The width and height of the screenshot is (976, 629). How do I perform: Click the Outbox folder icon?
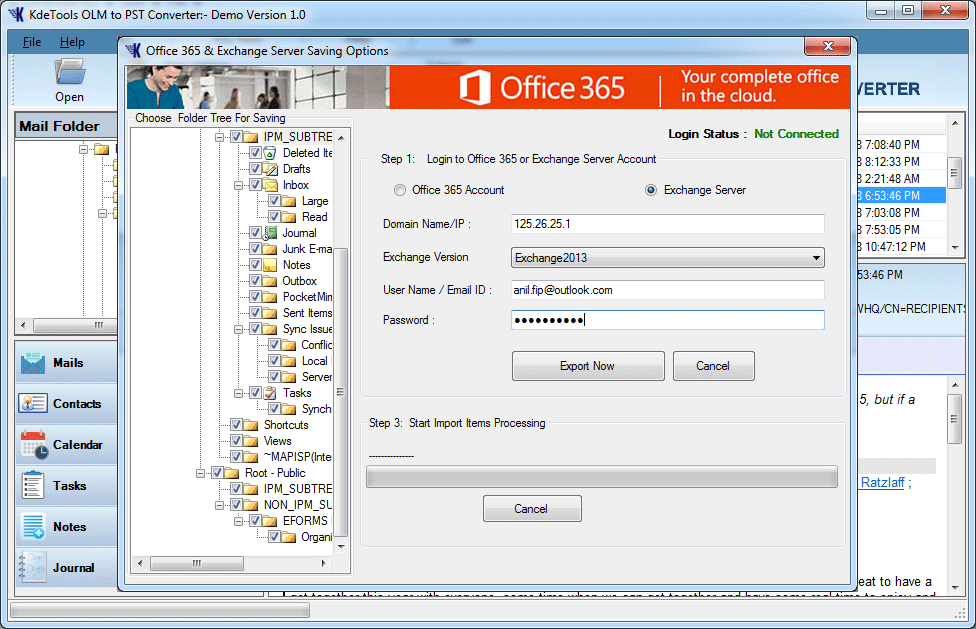(270, 281)
